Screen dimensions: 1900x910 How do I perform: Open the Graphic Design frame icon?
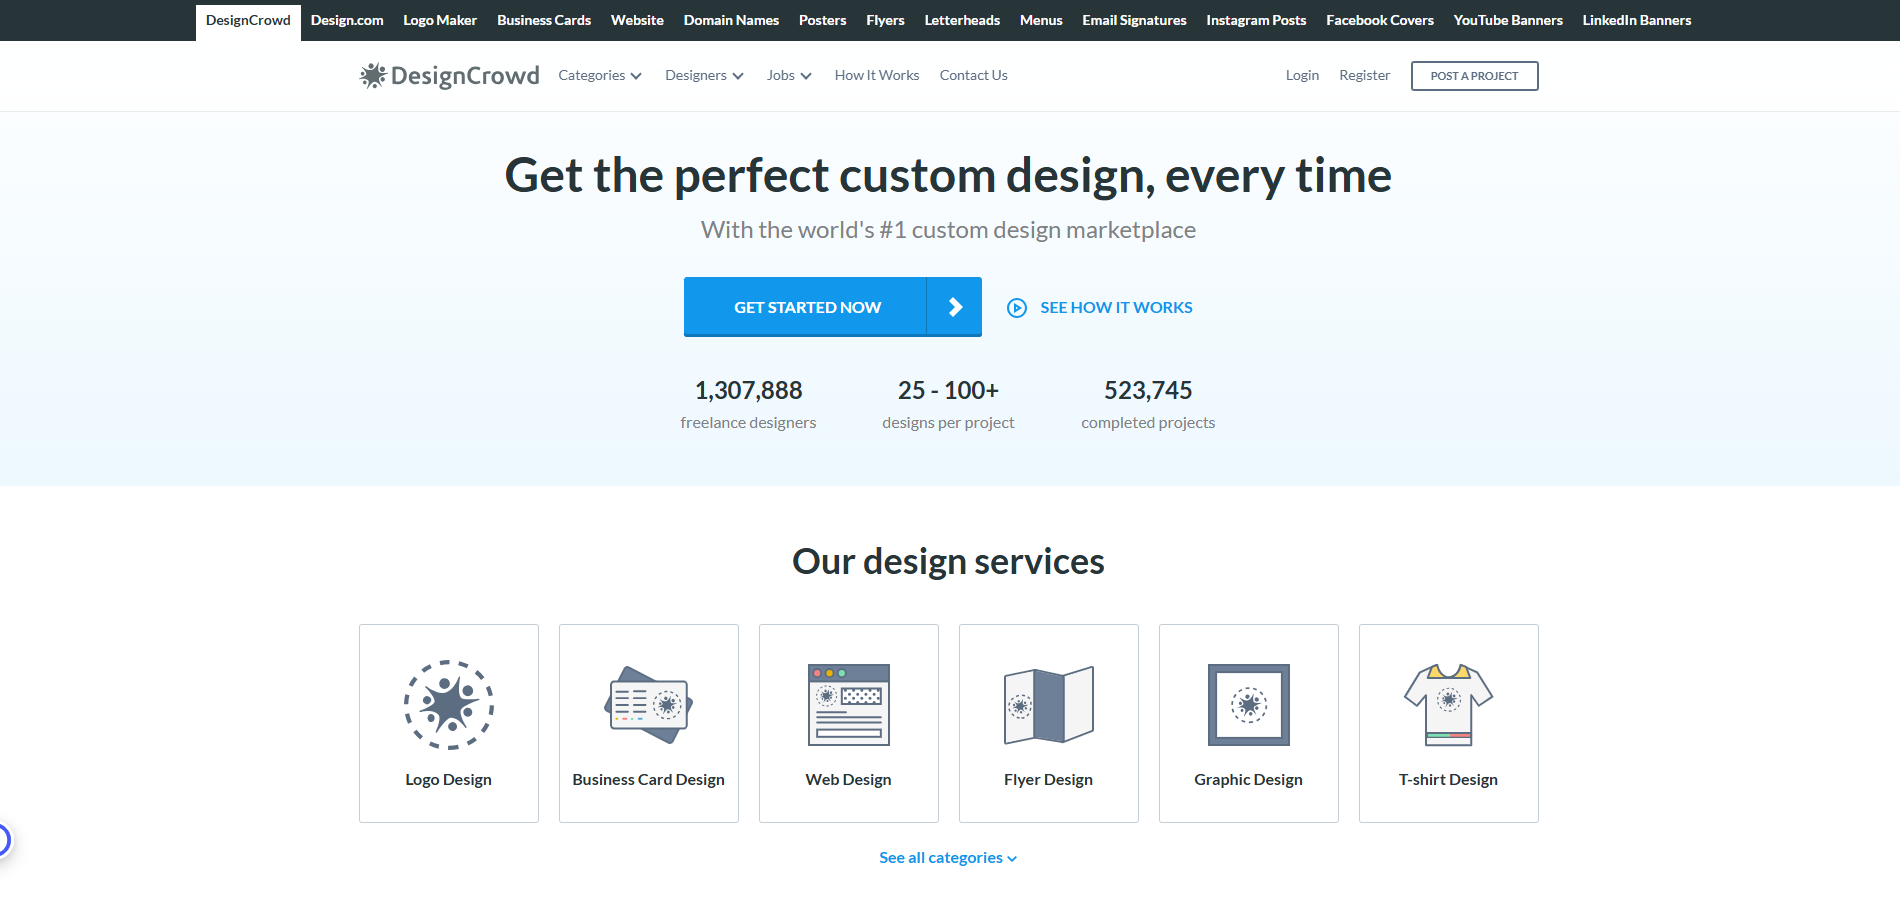coord(1248,705)
